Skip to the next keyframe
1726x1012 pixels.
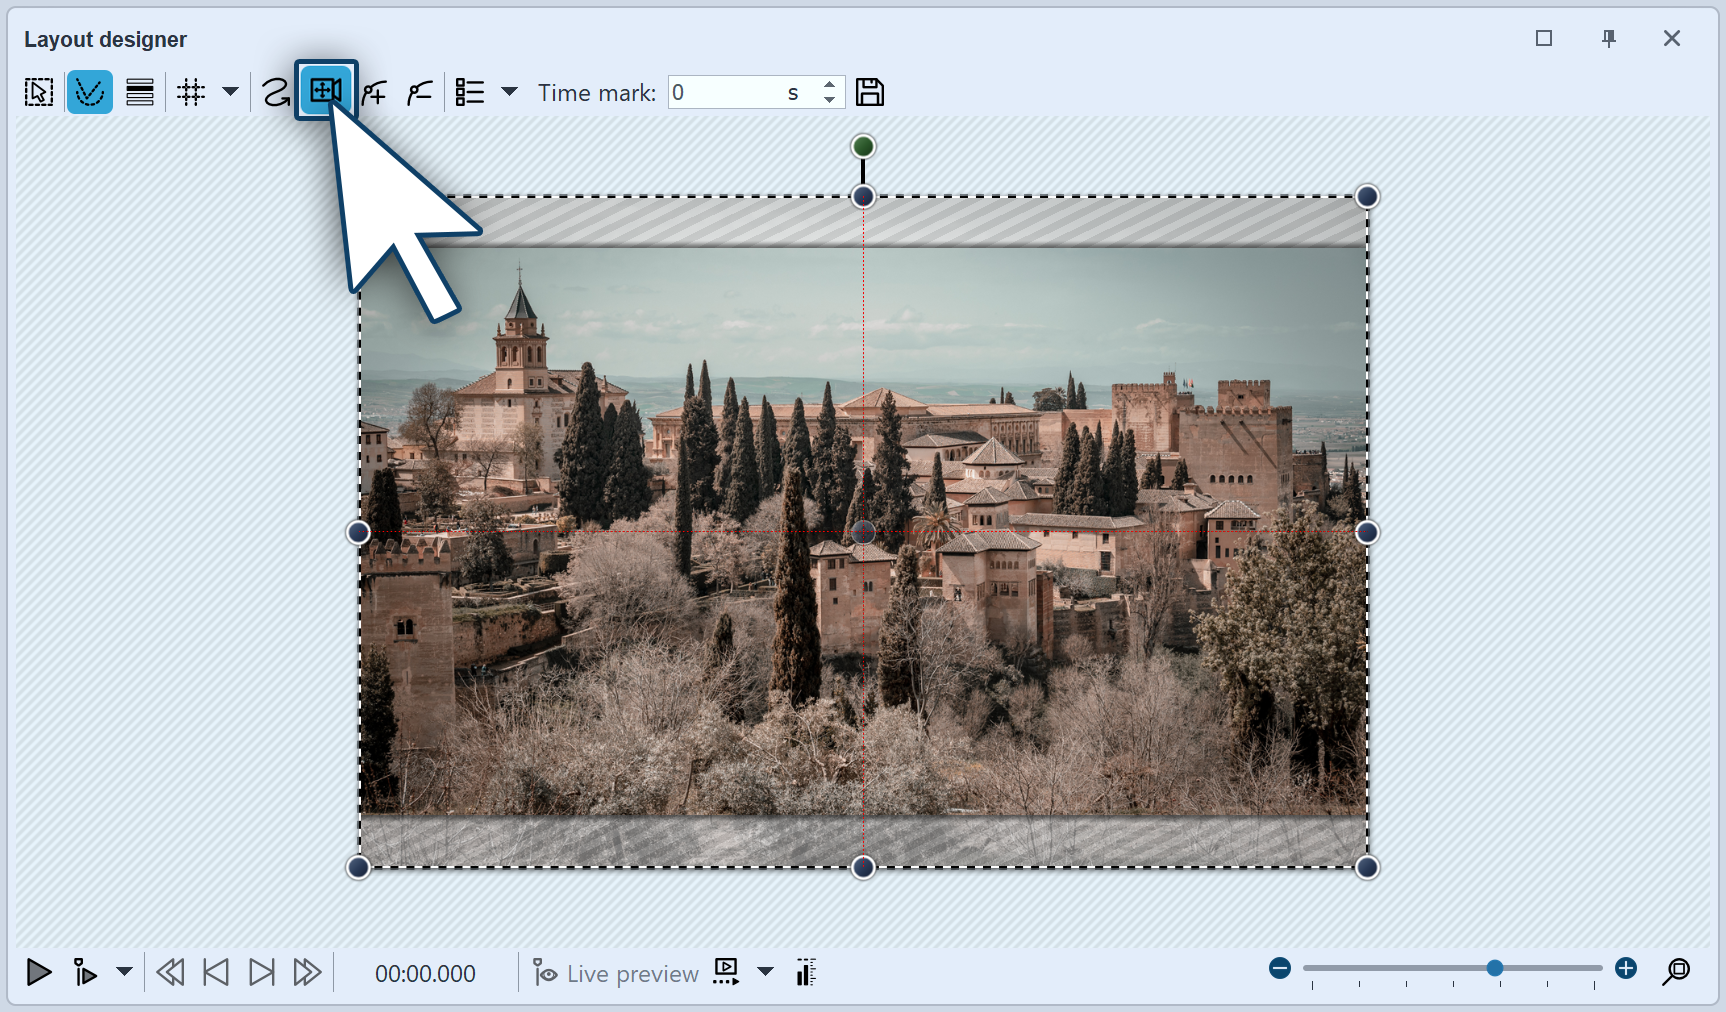[261, 971]
